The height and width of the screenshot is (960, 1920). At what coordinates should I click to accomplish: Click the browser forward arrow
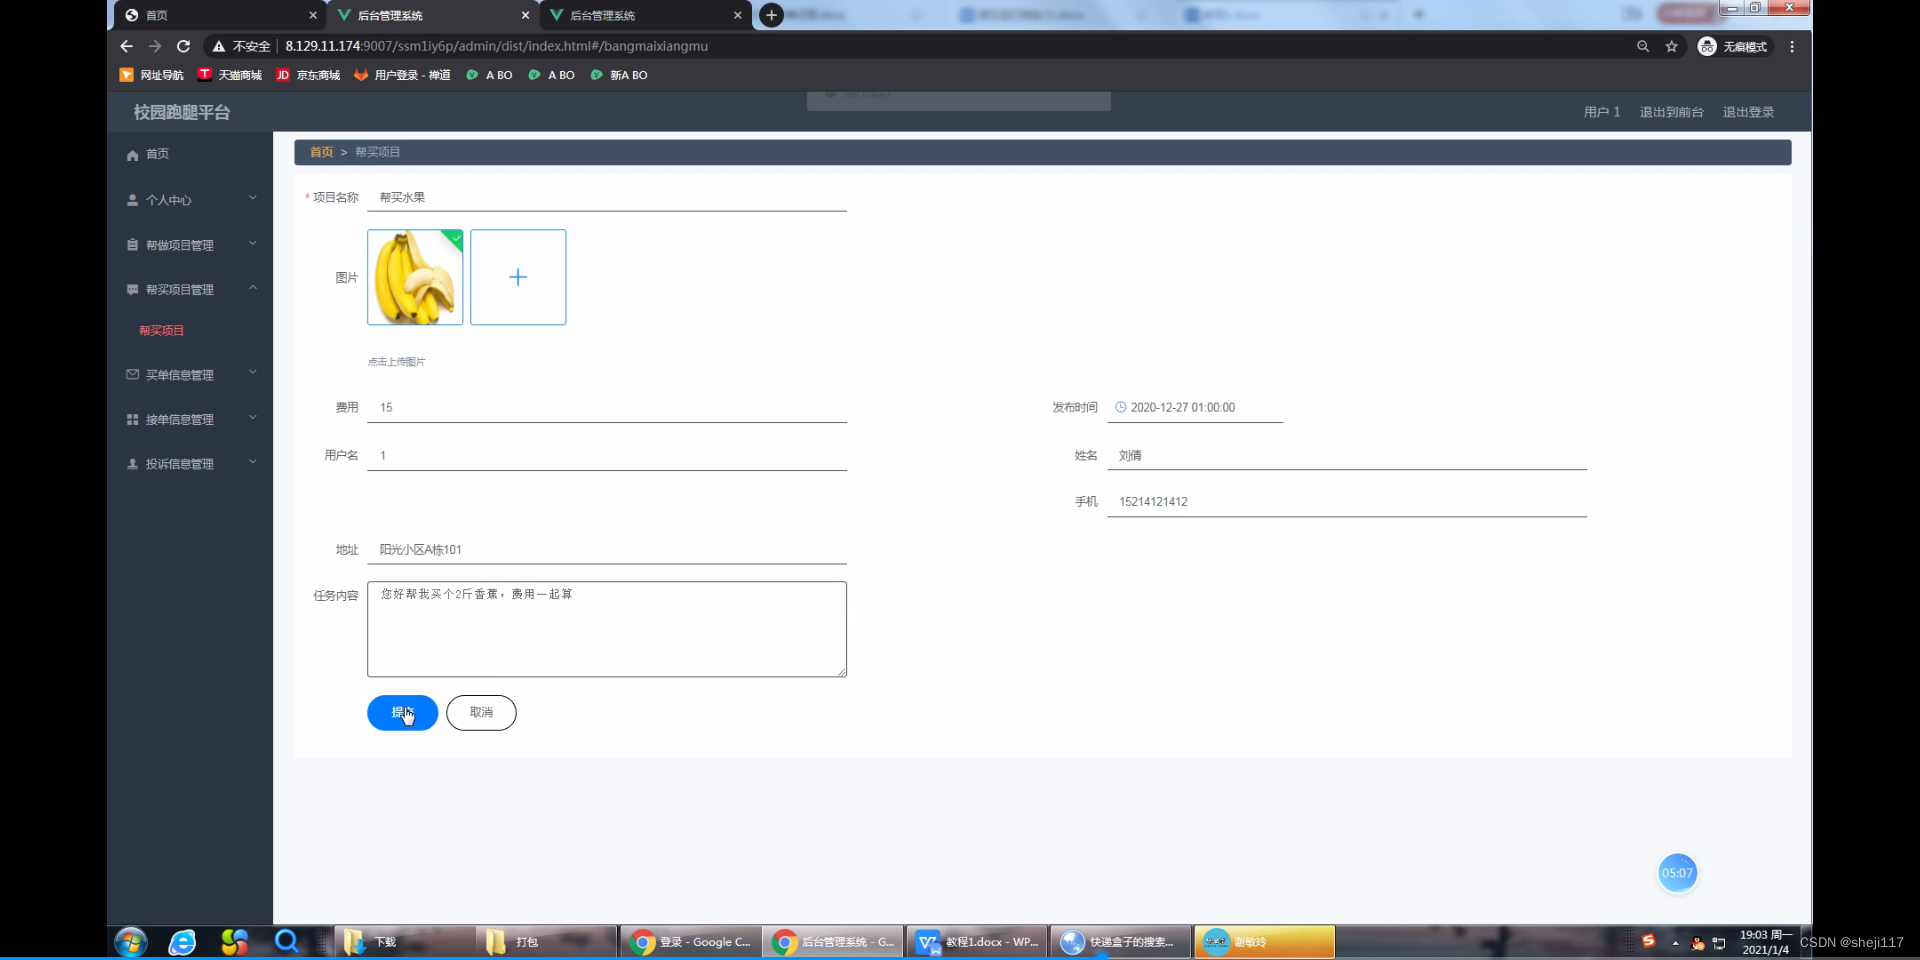point(155,46)
